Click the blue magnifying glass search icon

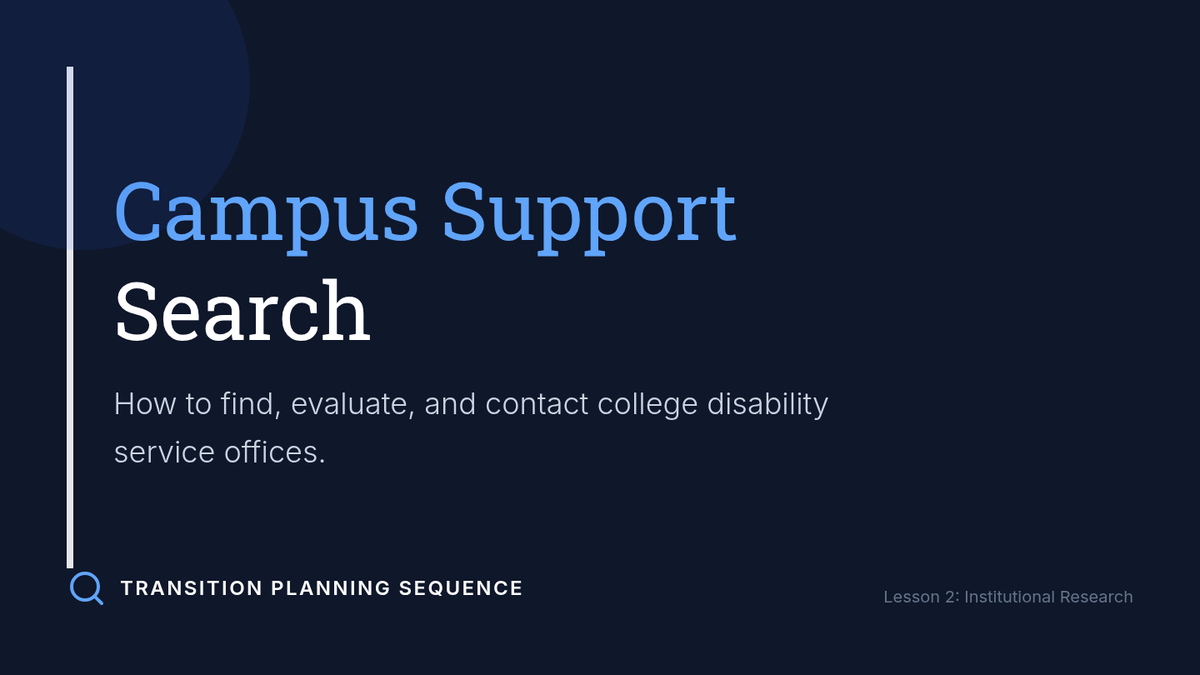[87, 588]
